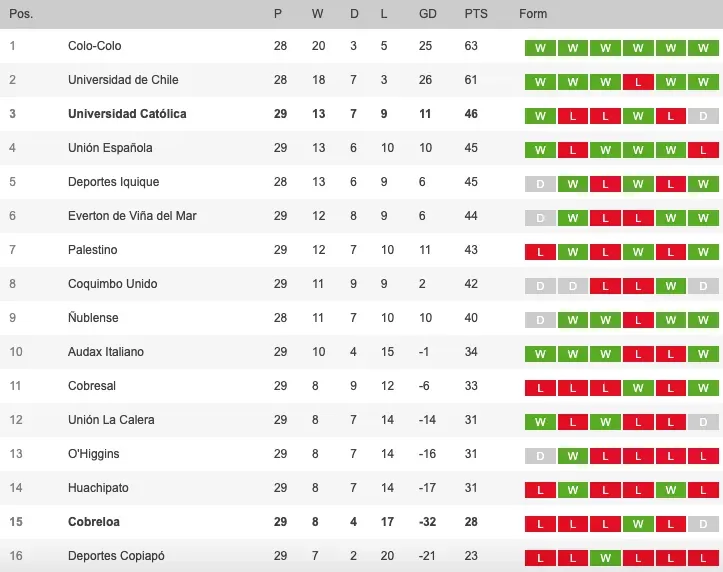This screenshot has width=723, height=572.
Task: Click the Audax Italiano team link
Action: click(x=106, y=352)
